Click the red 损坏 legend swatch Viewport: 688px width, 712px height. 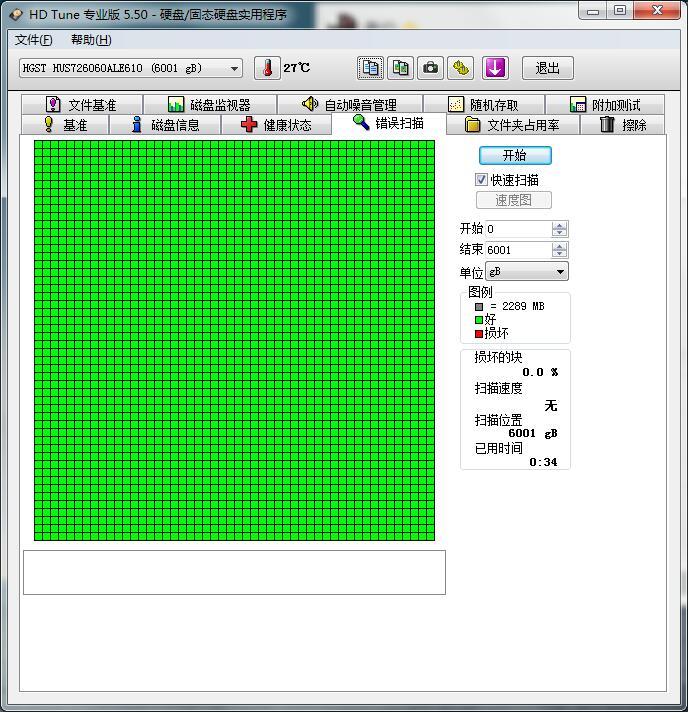point(479,334)
